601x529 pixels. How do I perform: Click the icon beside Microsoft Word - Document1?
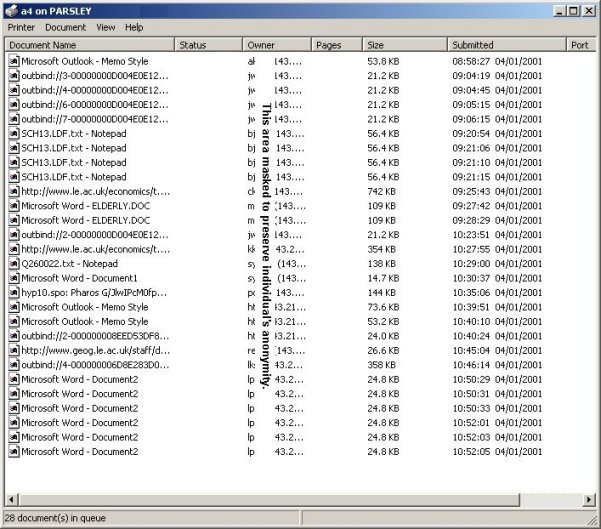(x=14, y=278)
